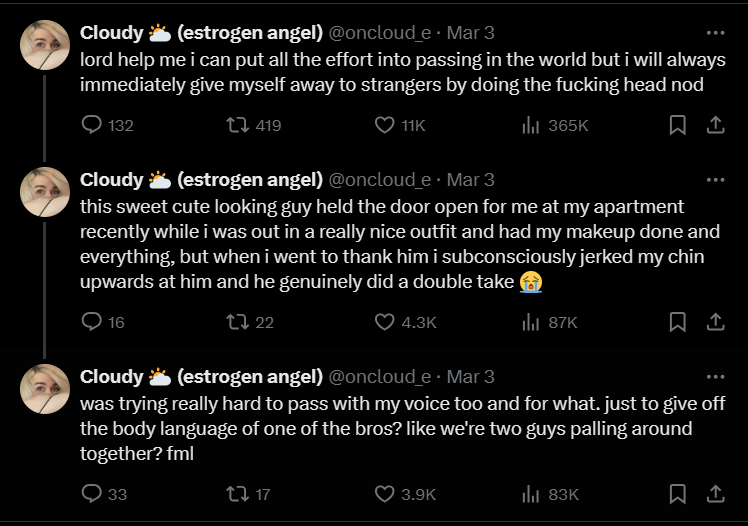Image resolution: width=748 pixels, height=526 pixels.
Task: Like the tweet with 4.3K likes
Action: 385,322
